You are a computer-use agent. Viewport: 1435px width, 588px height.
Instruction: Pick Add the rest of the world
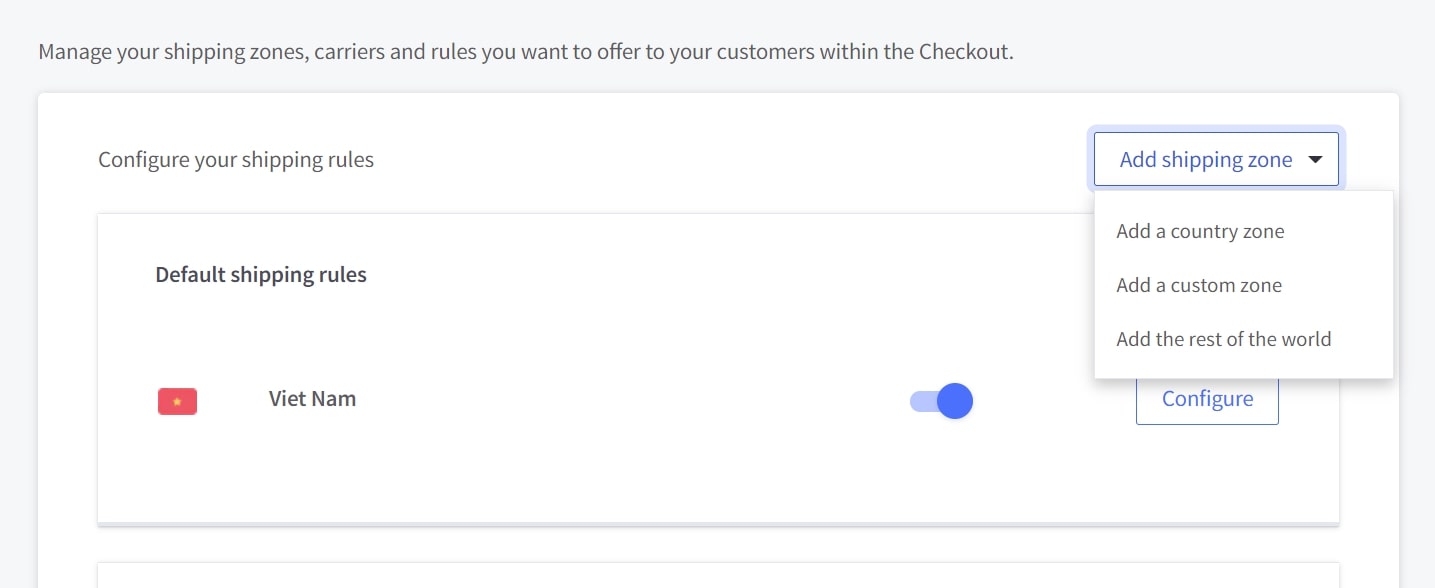coord(1223,339)
